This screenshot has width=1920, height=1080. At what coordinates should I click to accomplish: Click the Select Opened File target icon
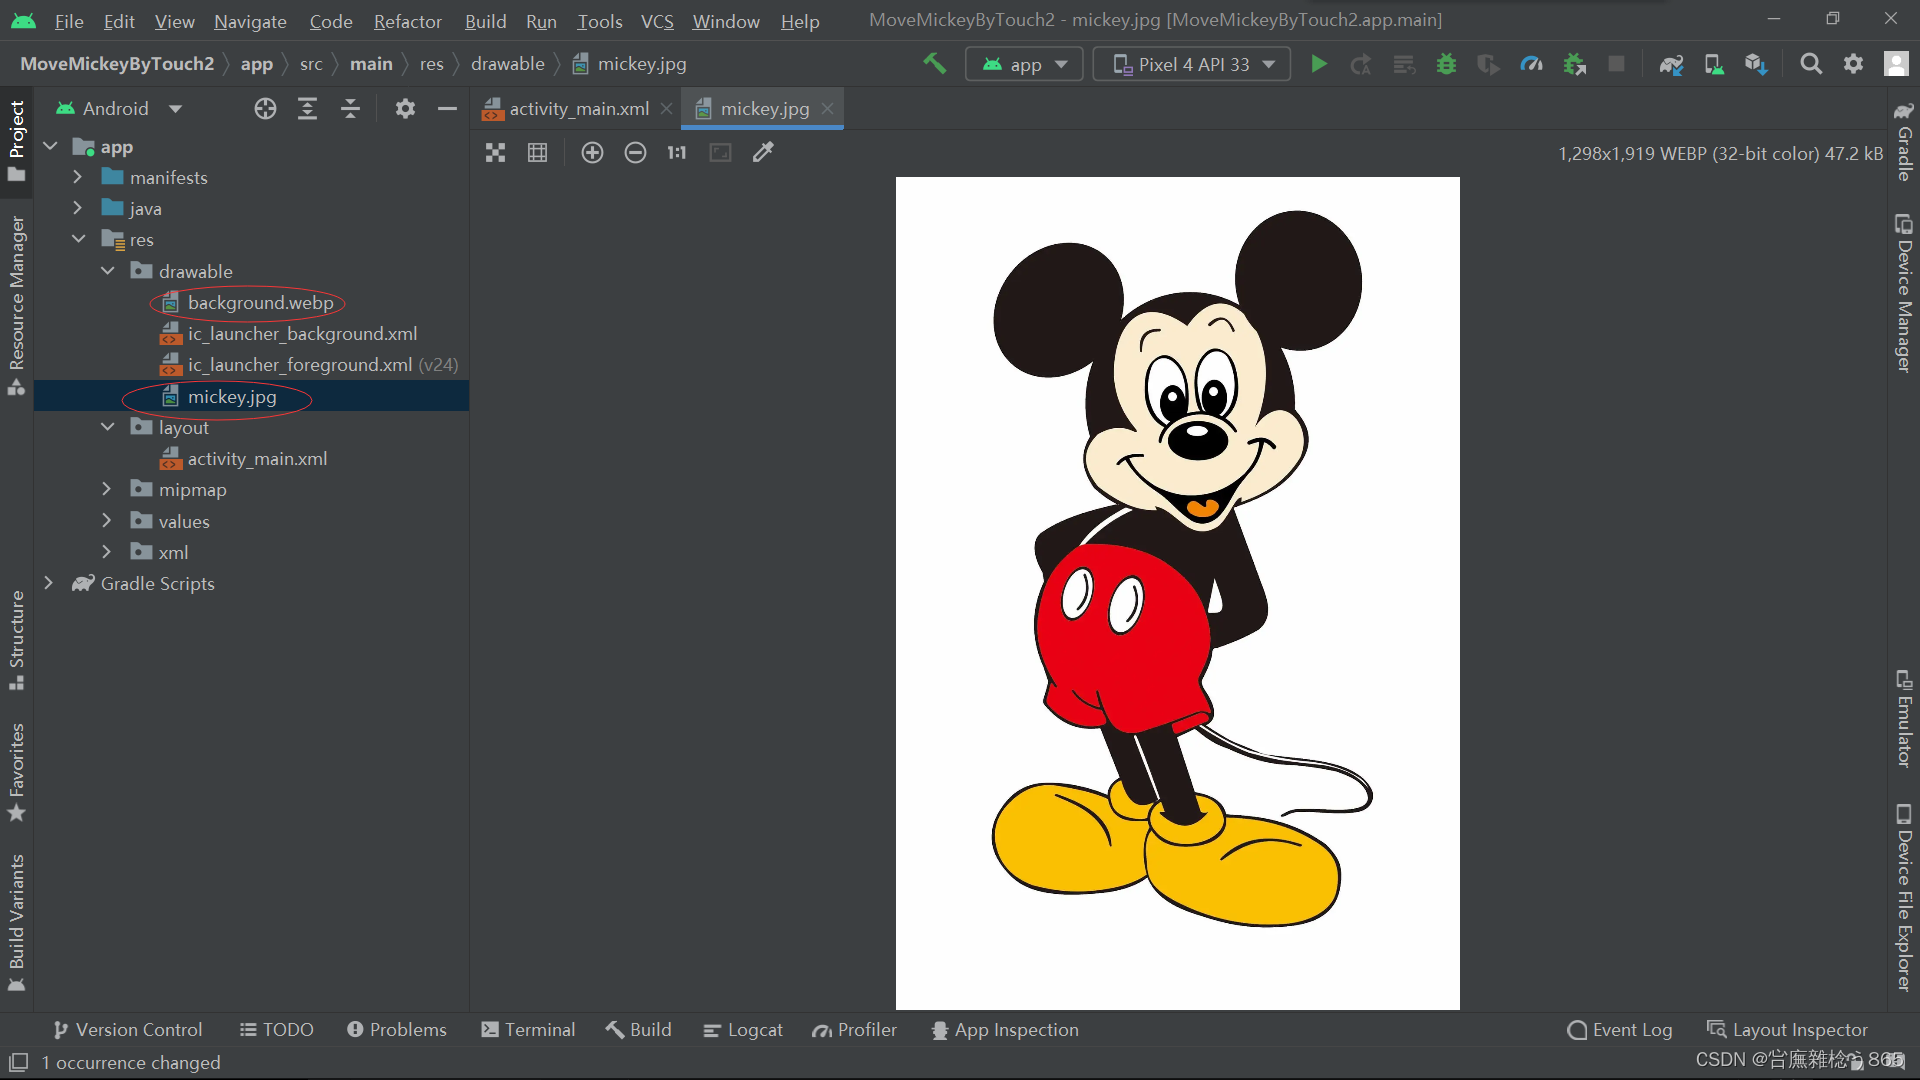tap(265, 109)
